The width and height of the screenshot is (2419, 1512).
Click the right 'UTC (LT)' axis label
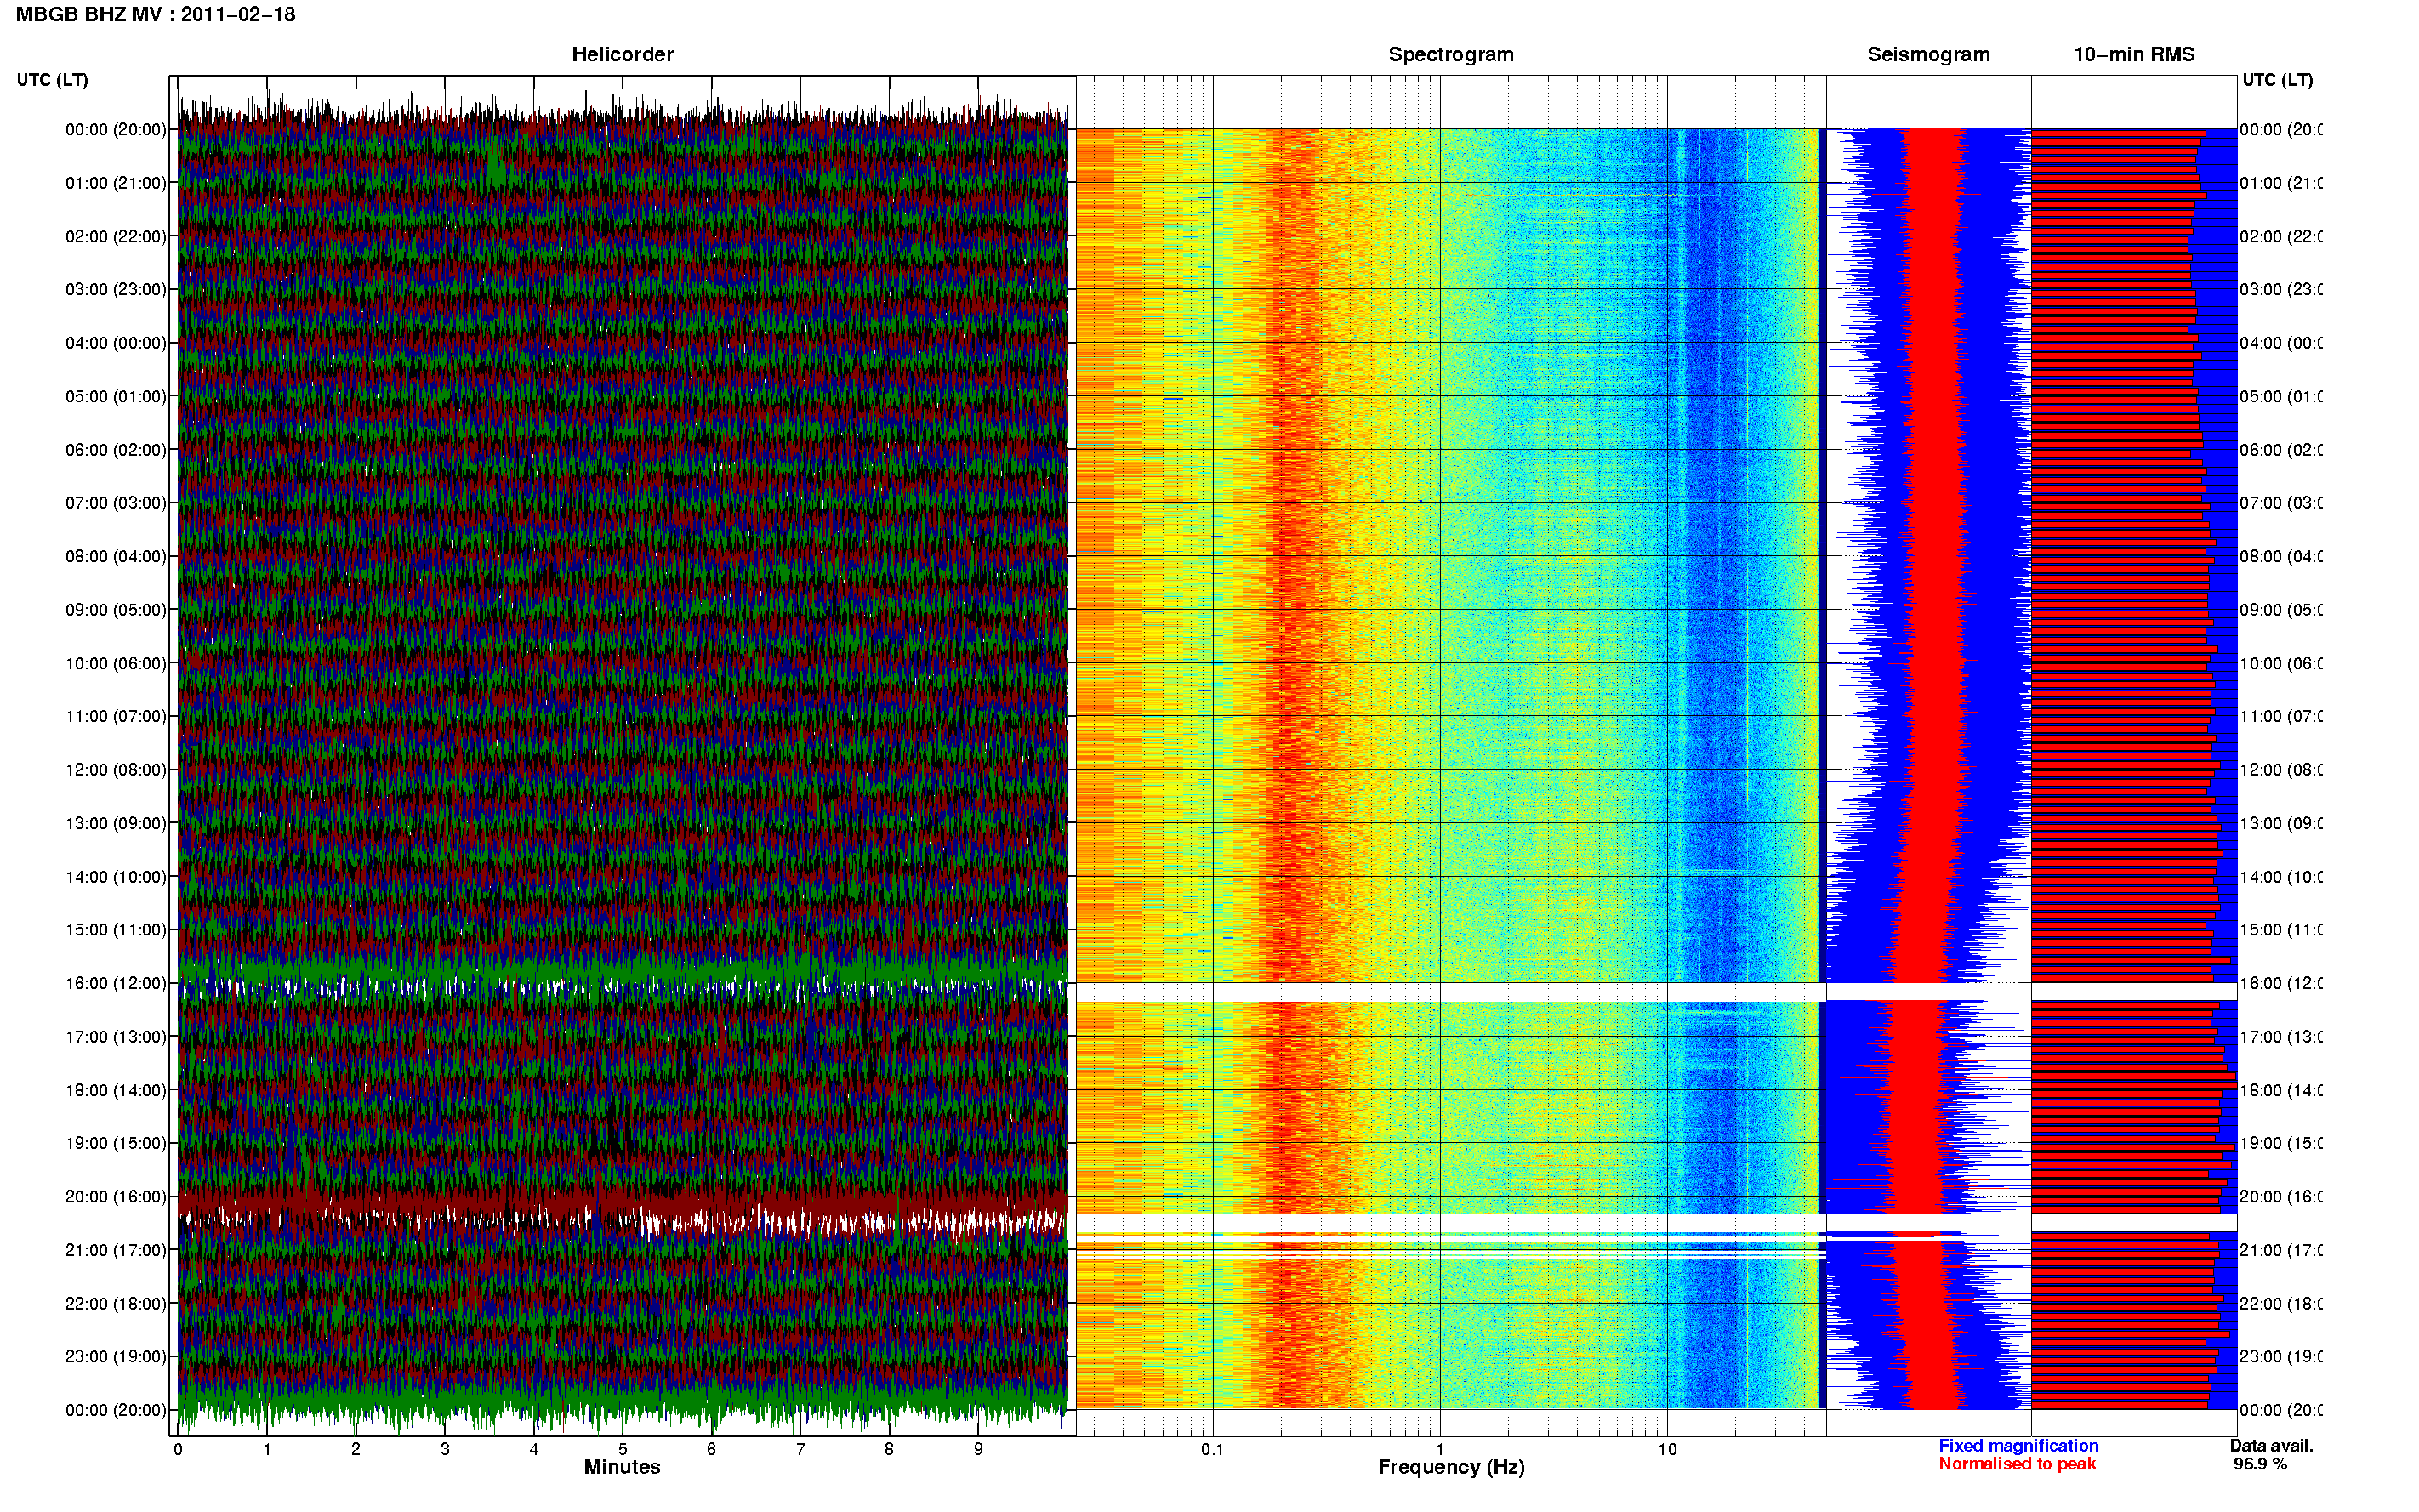(2278, 80)
